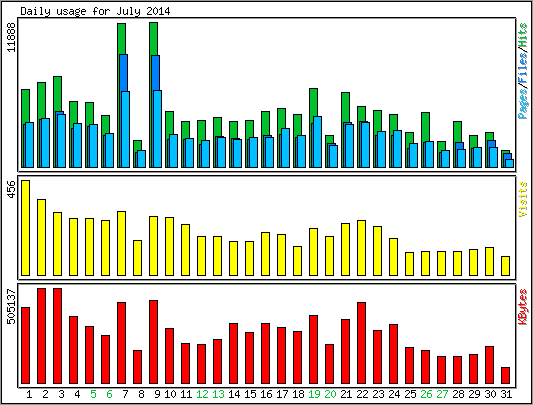Select the 456 visits axis value

(x=12, y=190)
